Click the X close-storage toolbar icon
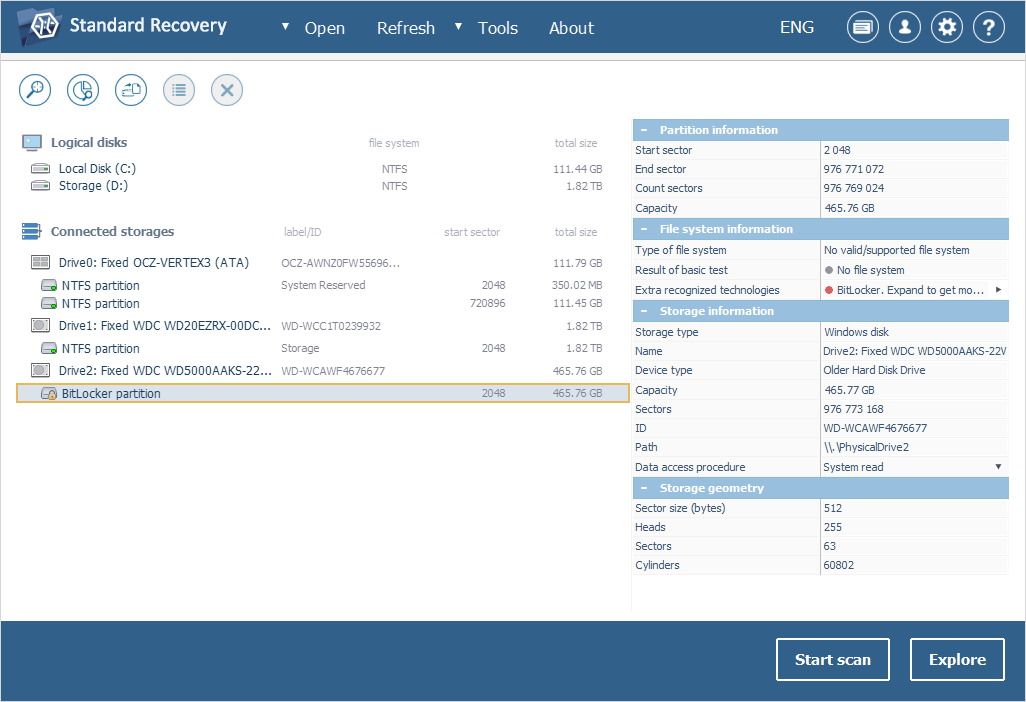 [x=227, y=90]
